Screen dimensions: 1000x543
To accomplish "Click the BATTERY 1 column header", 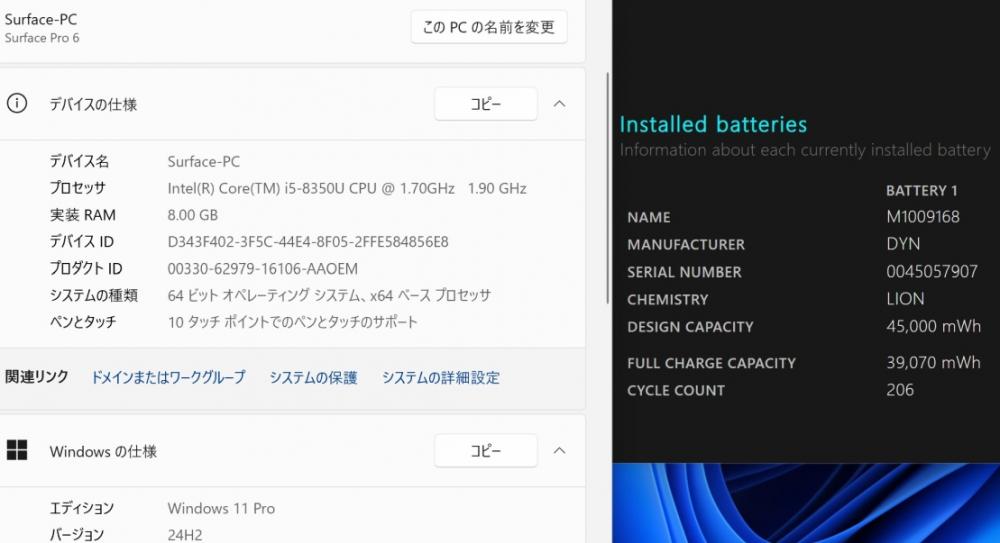I will [x=922, y=190].
